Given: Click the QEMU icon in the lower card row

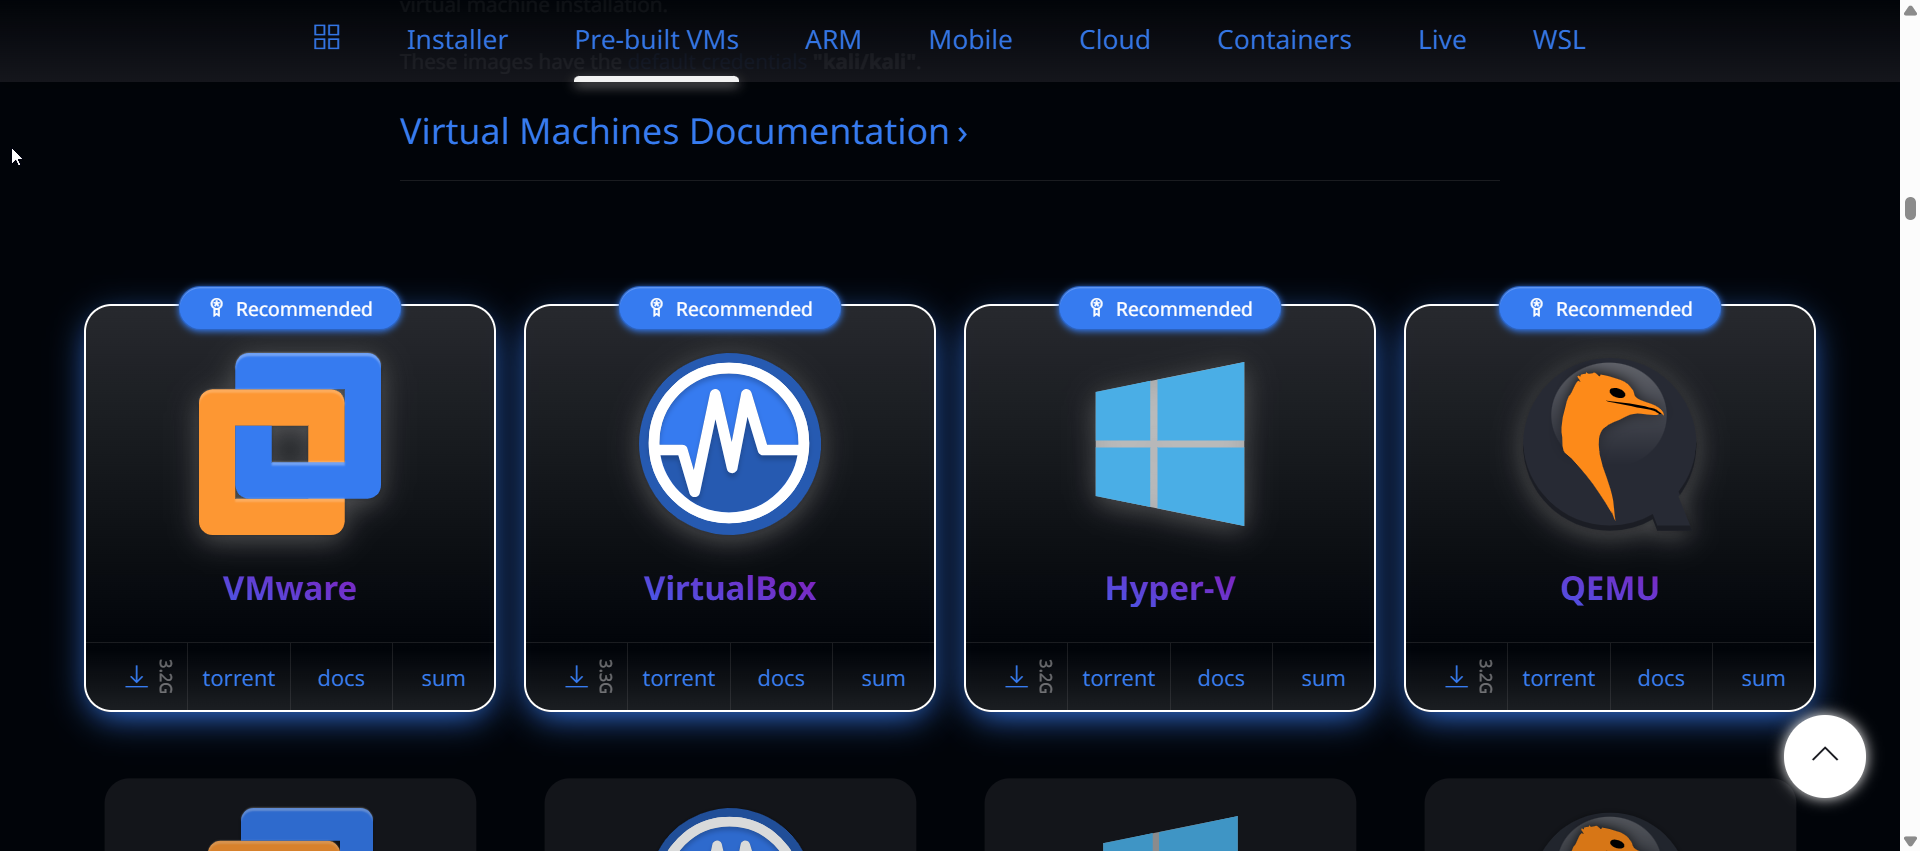Looking at the screenshot, I should pos(1610,833).
